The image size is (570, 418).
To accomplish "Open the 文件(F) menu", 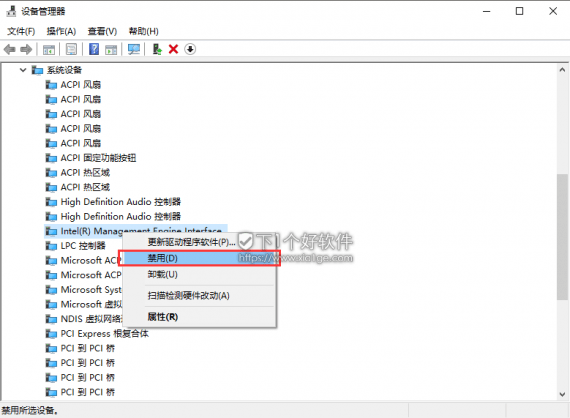I will click(x=21, y=31).
